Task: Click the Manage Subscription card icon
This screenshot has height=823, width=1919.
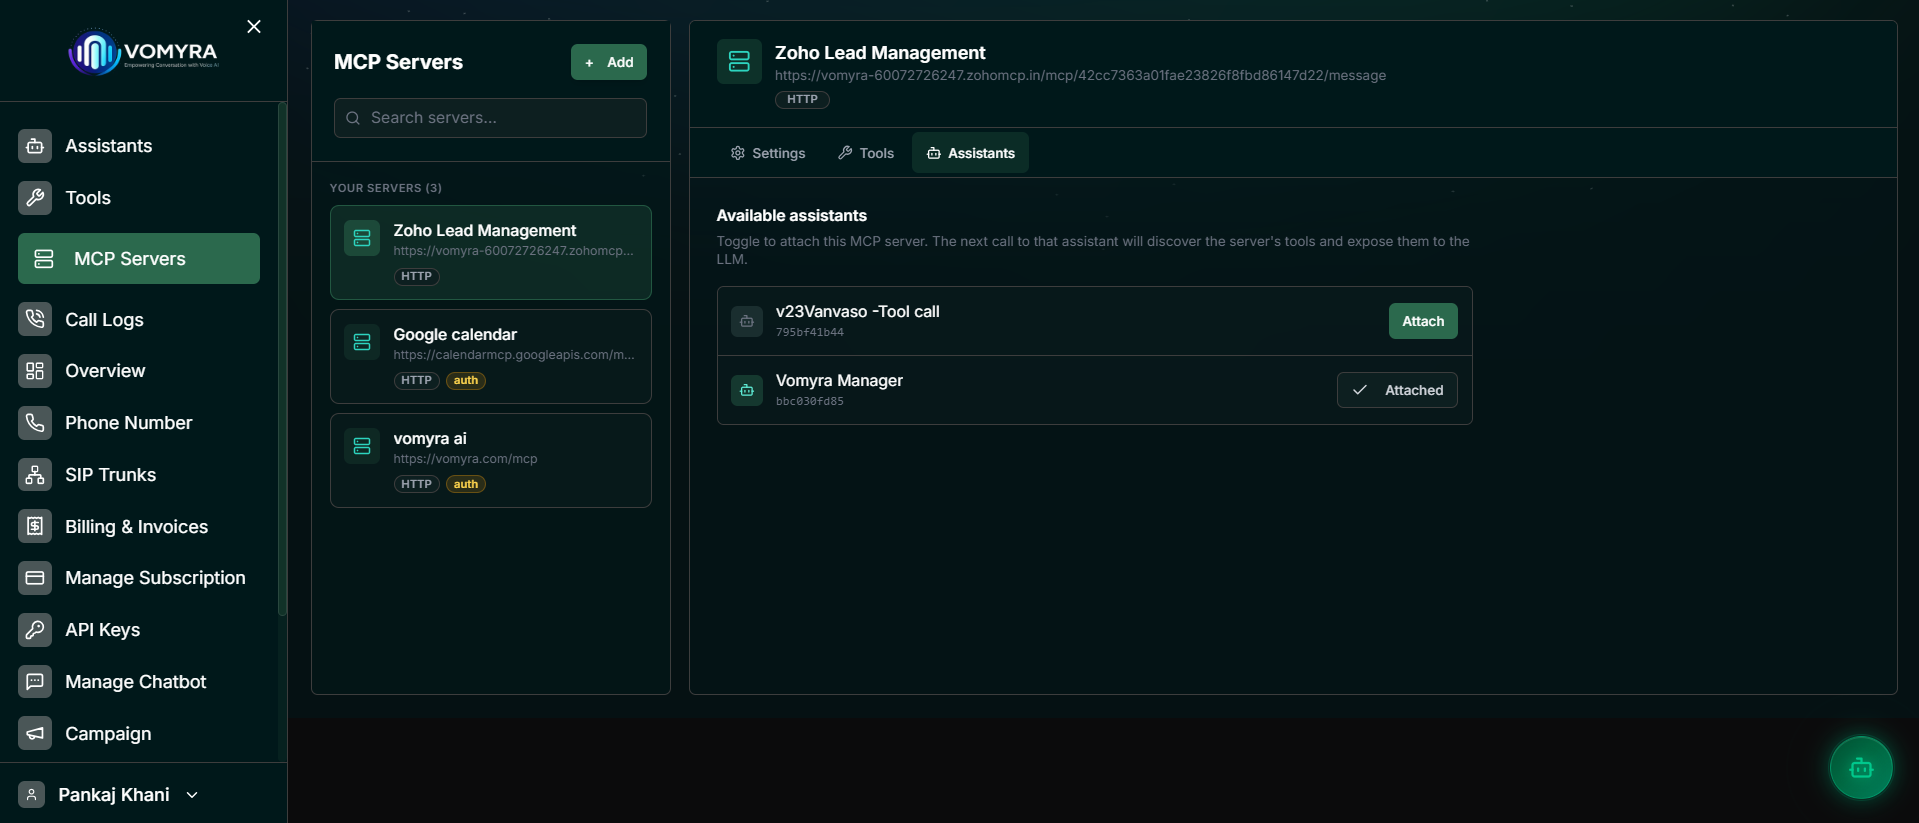Action: click(35, 578)
